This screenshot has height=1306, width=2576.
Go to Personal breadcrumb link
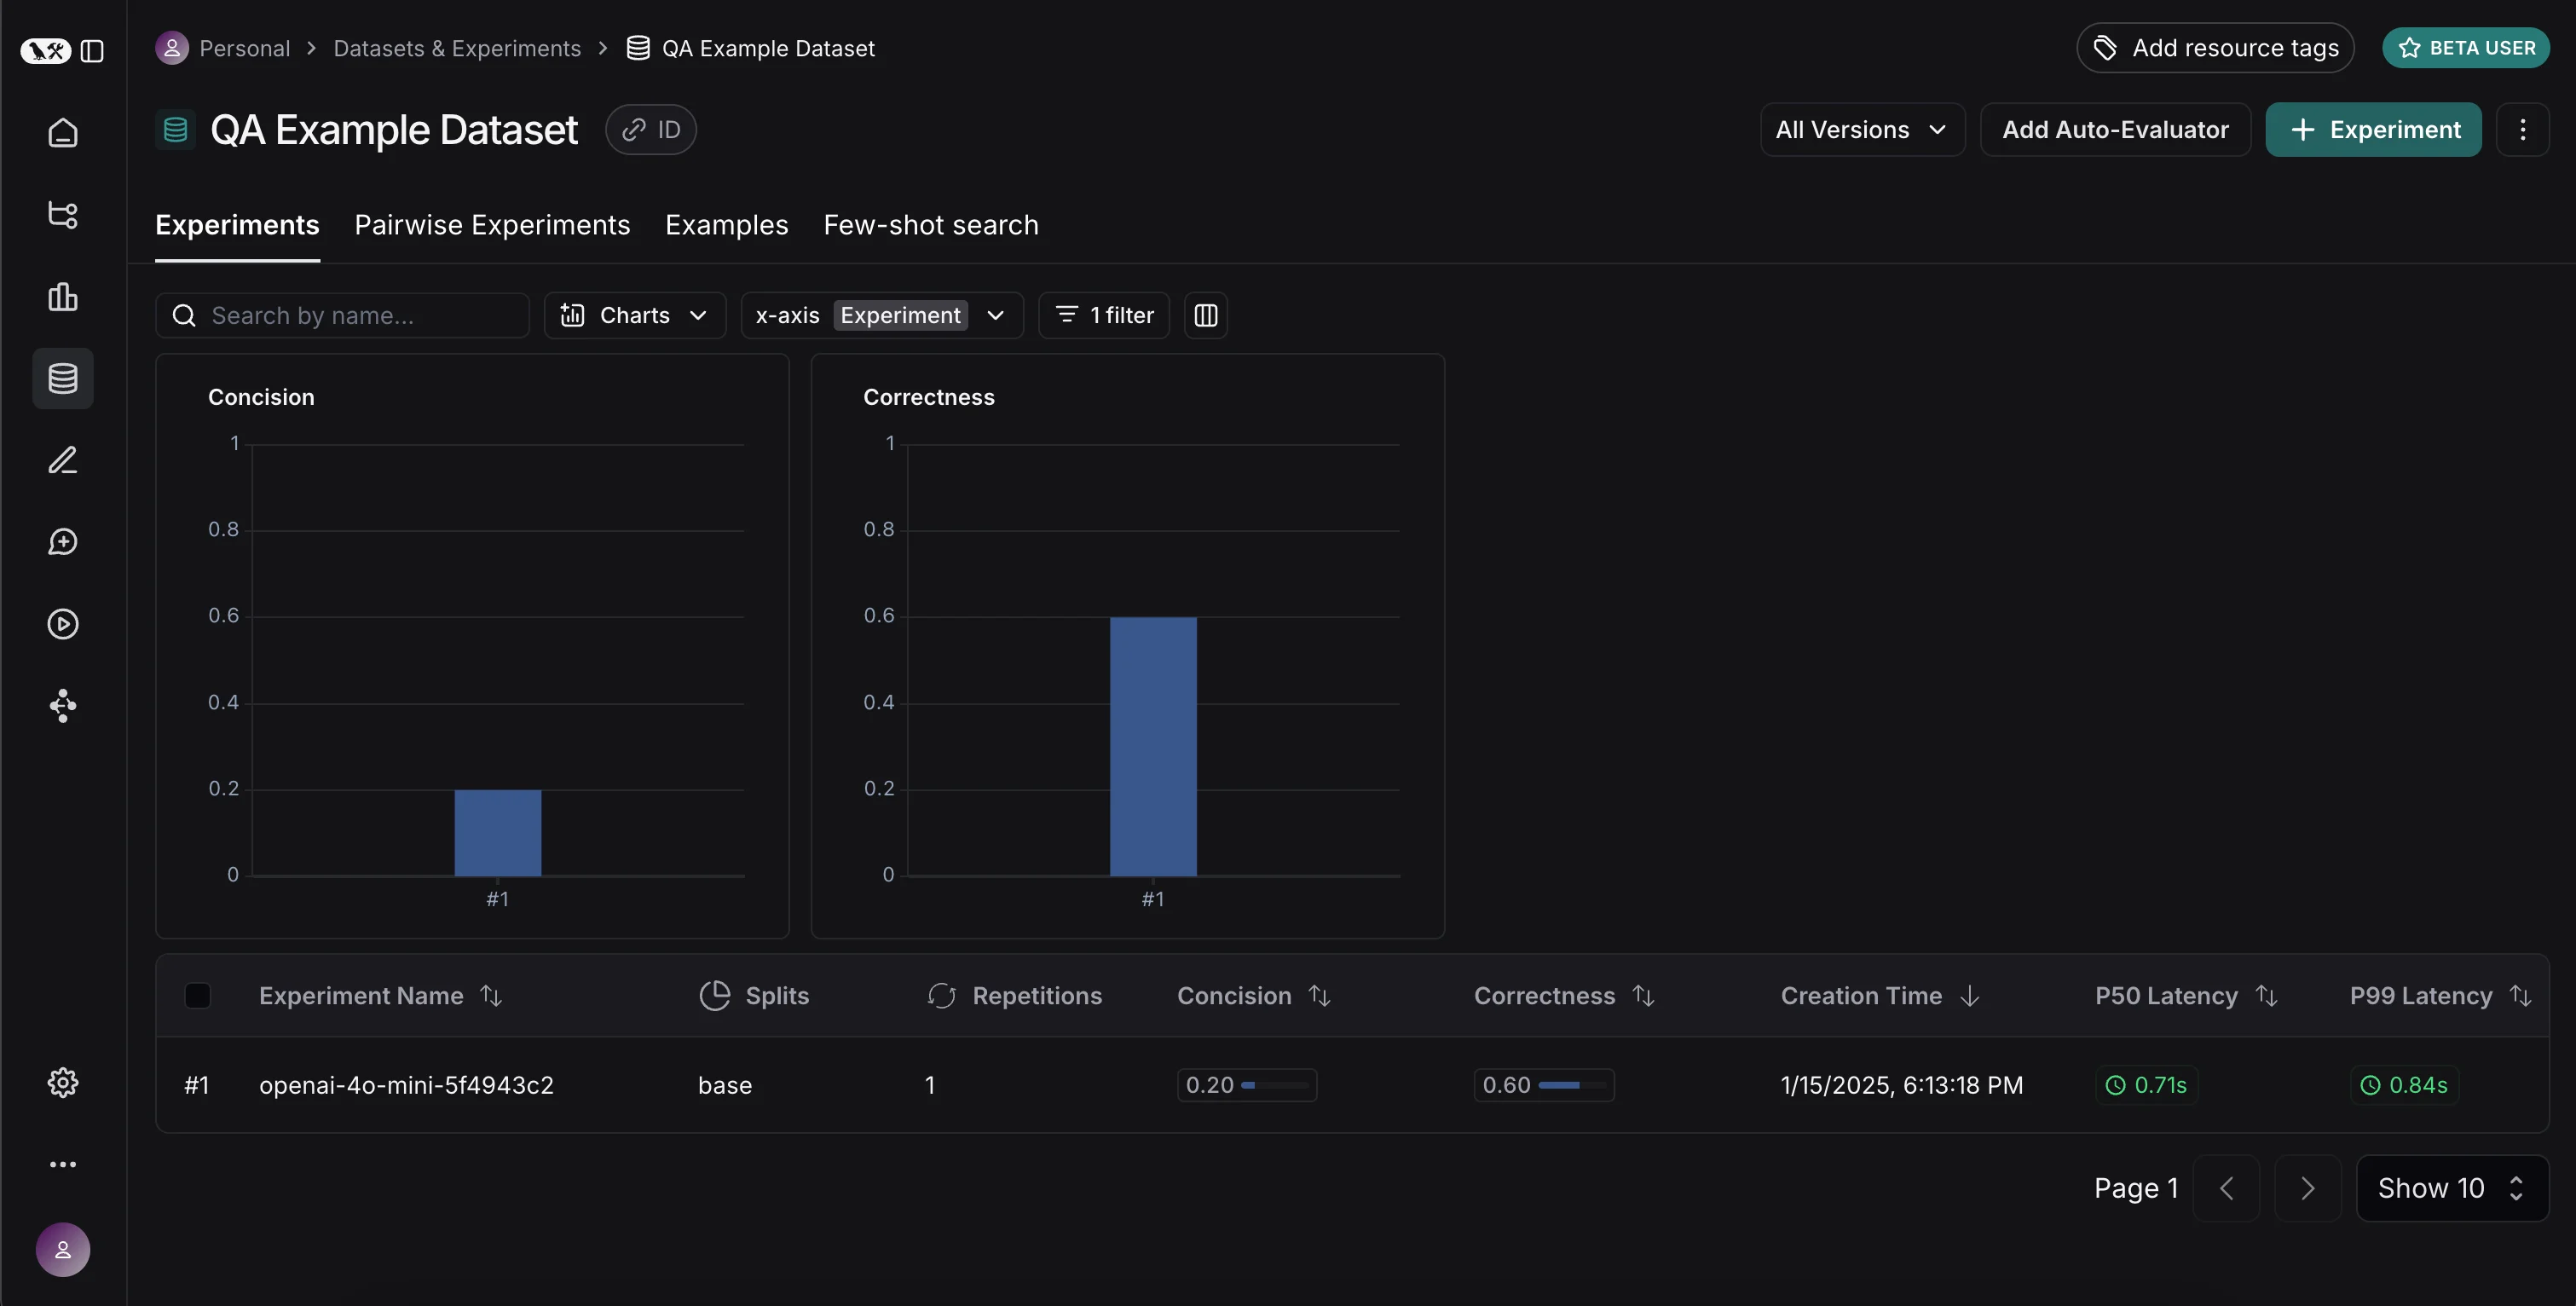click(244, 48)
